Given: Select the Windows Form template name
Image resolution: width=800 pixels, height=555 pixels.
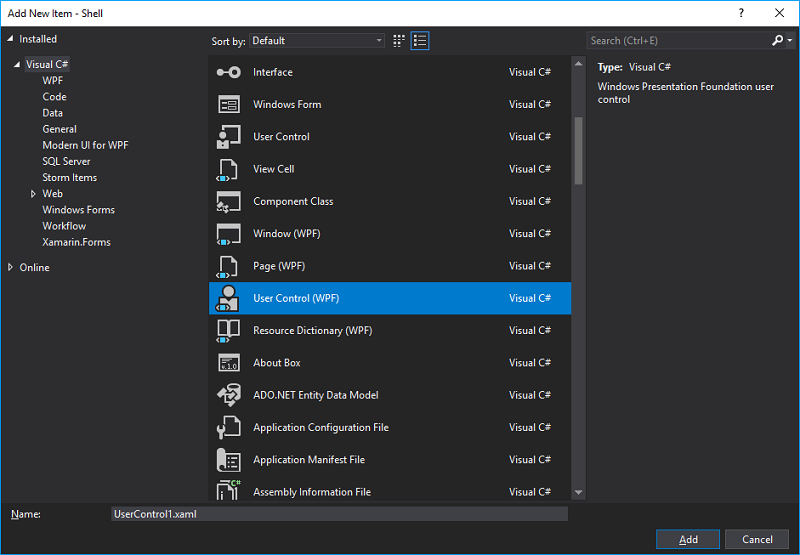Looking at the screenshot, I should [x=287, y=105].
